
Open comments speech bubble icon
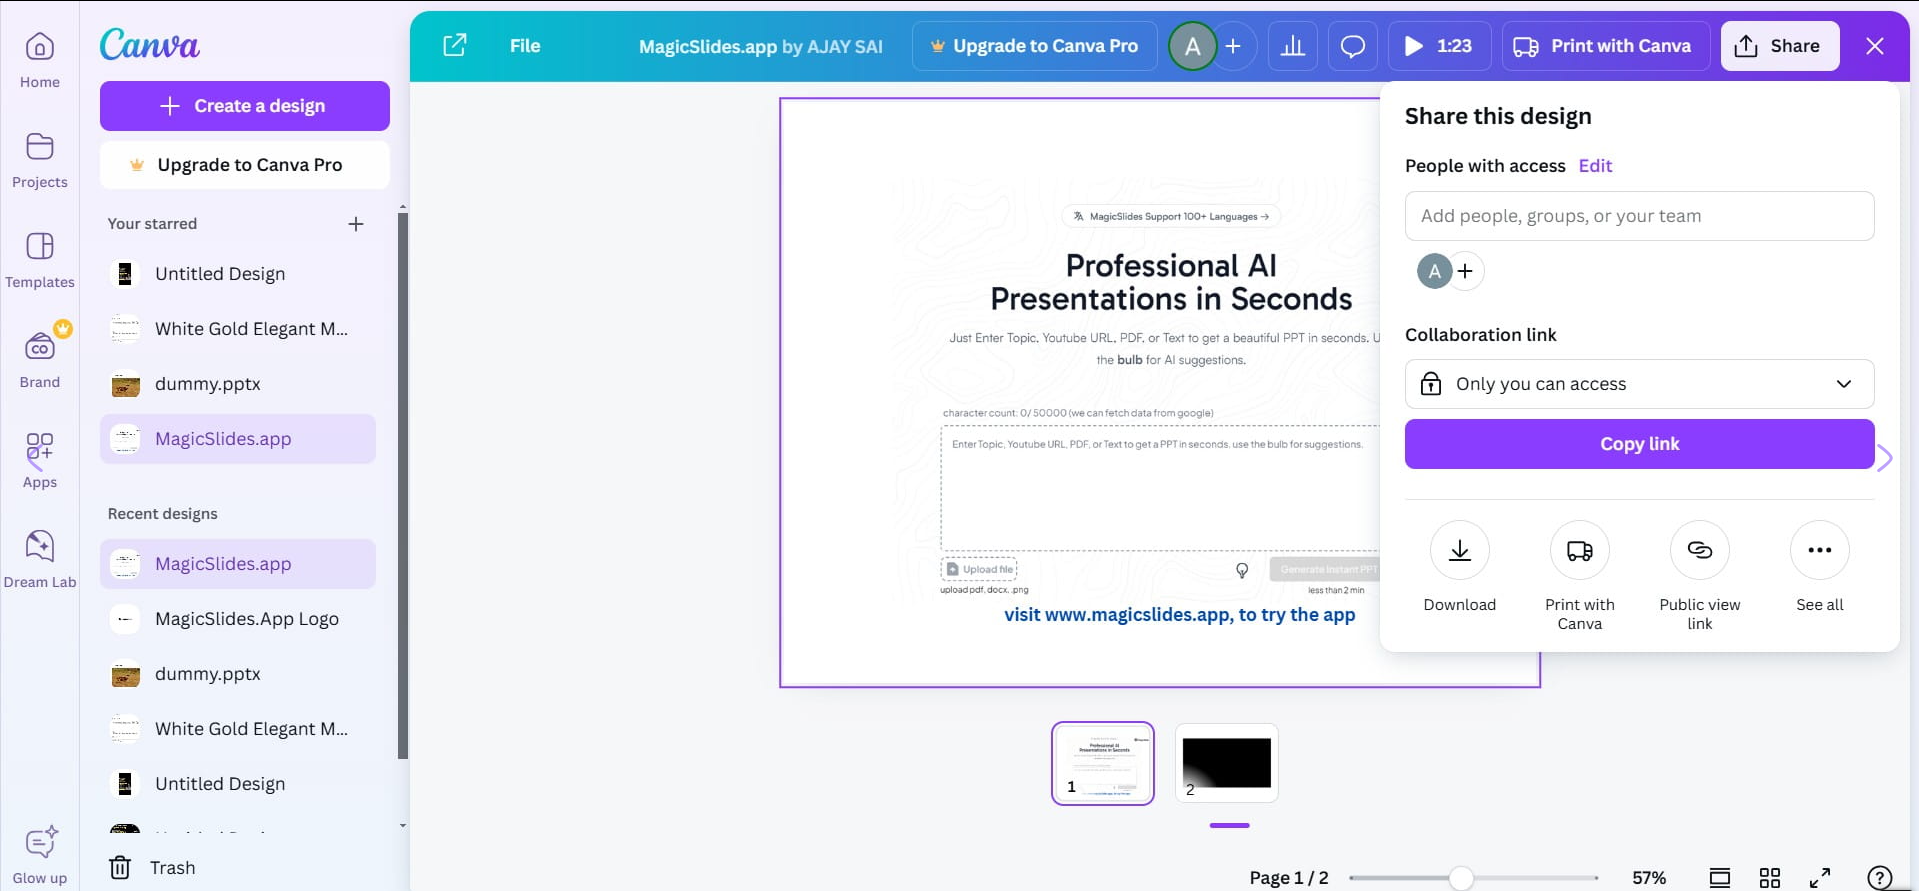click(1353, 46)
